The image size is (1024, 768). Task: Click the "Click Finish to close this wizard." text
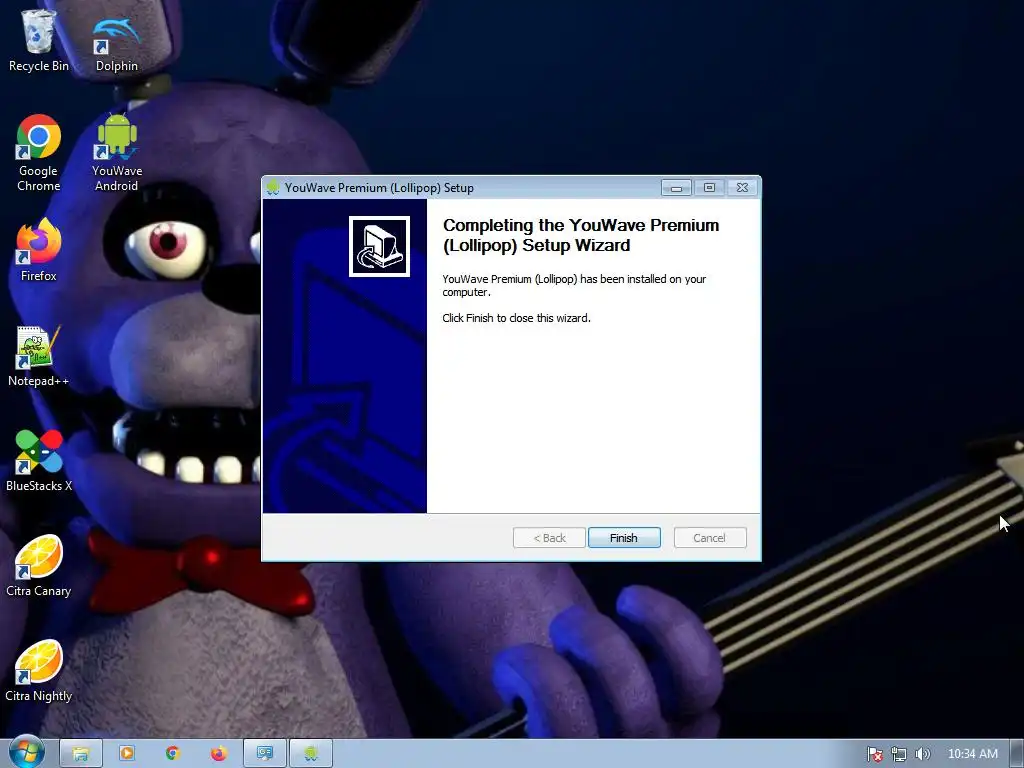coord(516,318)
